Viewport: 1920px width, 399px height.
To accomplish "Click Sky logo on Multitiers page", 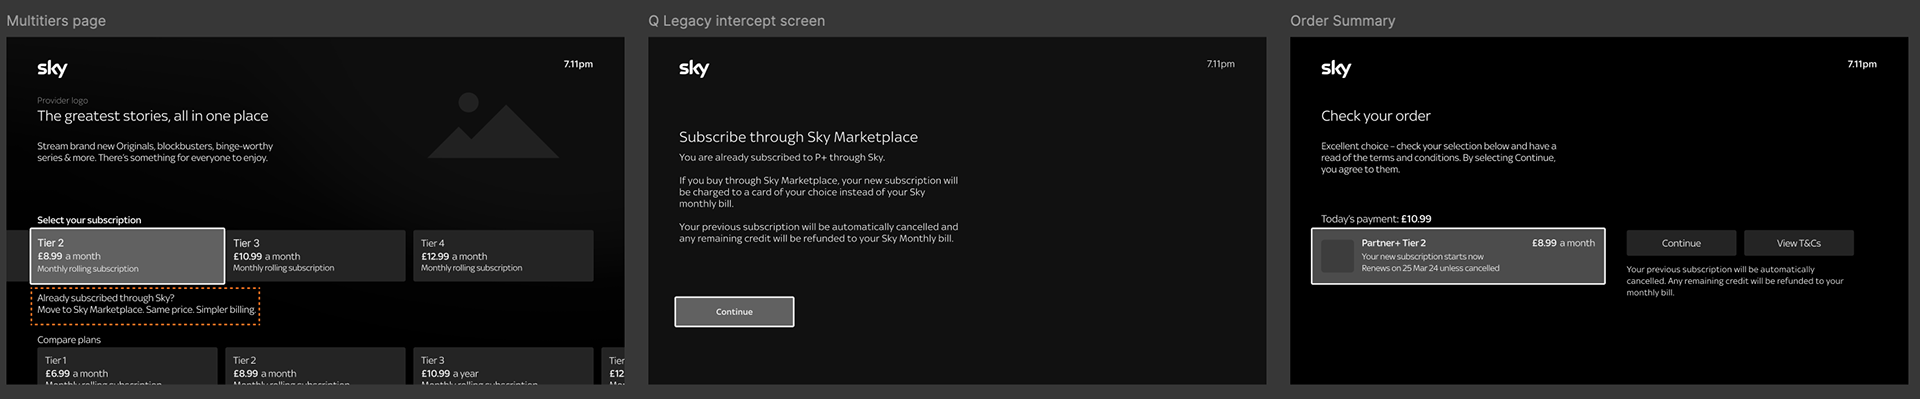I will pos(52,68).
